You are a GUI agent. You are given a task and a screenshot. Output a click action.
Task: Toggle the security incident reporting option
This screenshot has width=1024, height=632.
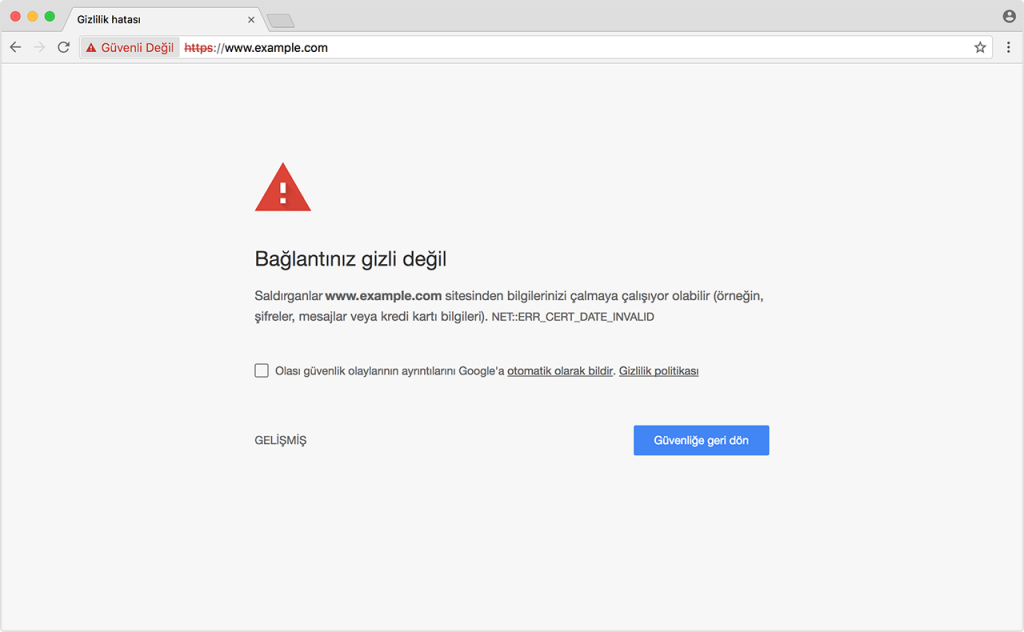point(259,370)
